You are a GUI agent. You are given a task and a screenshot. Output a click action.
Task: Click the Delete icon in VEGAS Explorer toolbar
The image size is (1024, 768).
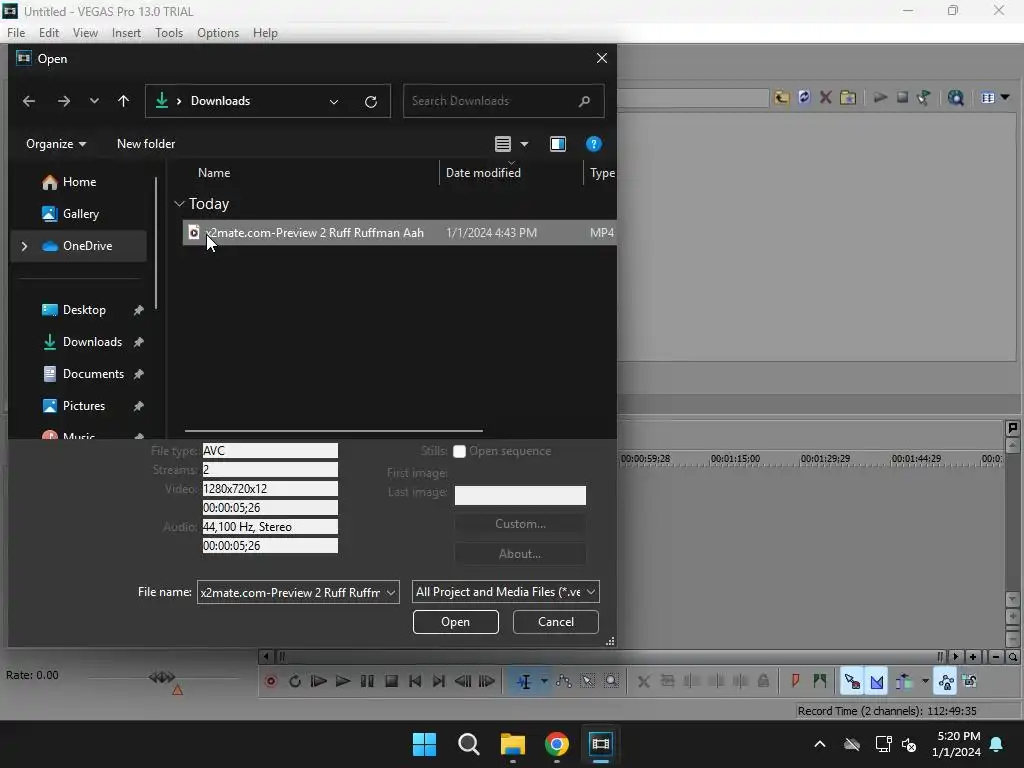[x=825, y=98]
